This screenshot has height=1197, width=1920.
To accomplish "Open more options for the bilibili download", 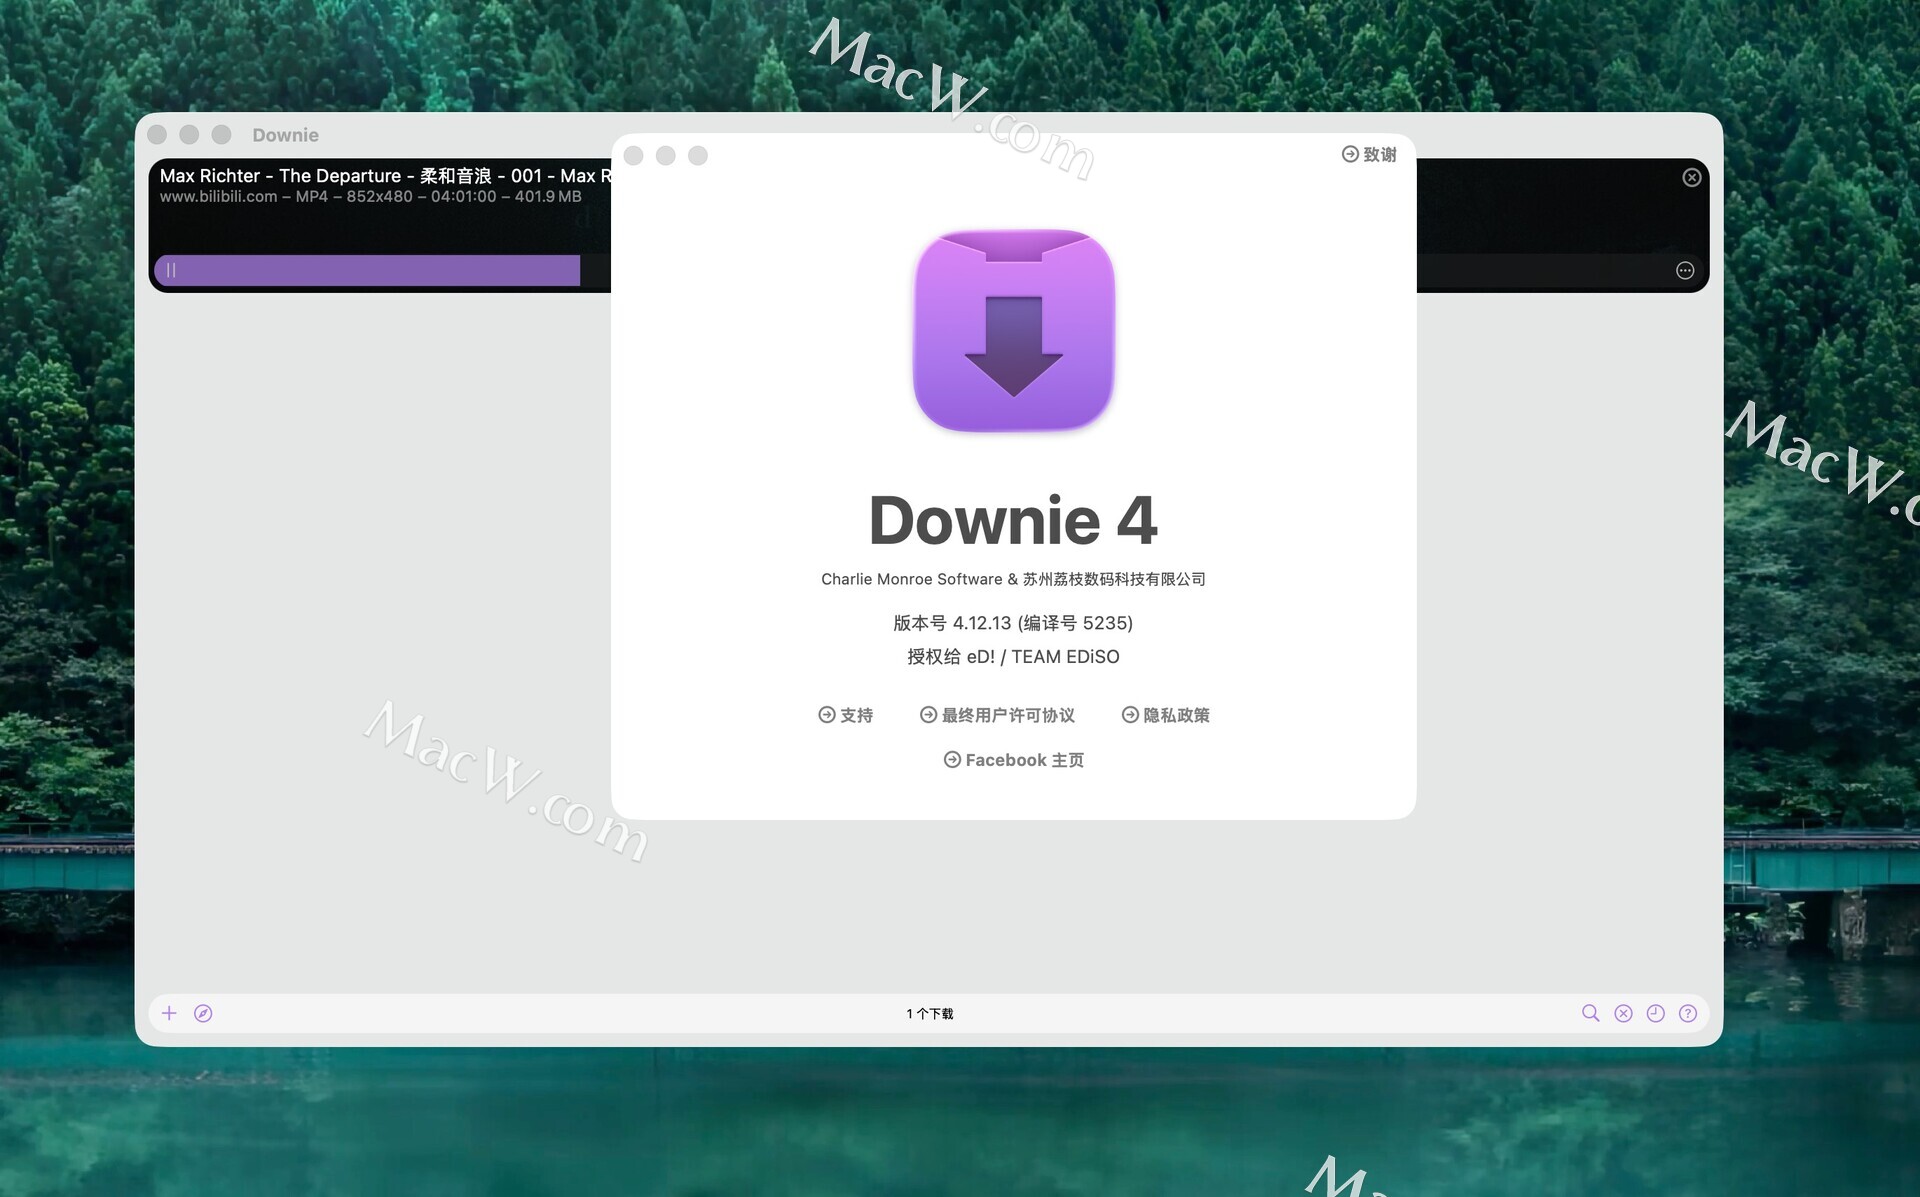I will 1685,270.
